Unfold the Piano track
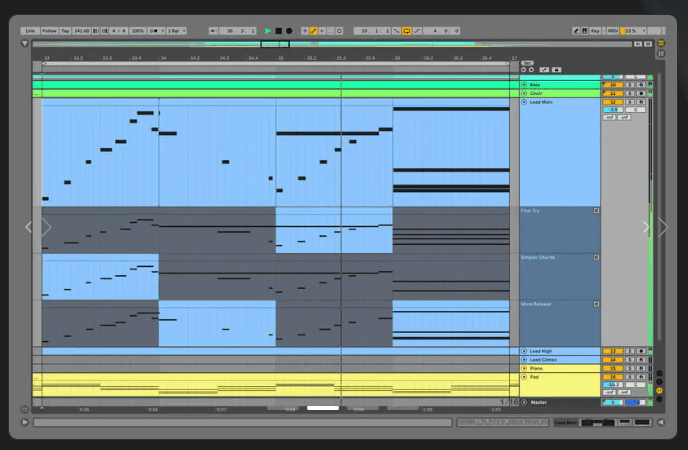Viewport: 688px width, 450px height. tap(524, 368)
